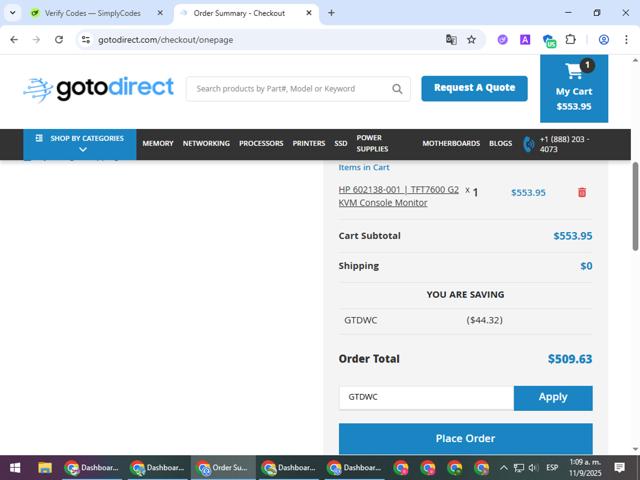
Task: Open the My Cart shopping cart icon
Action: click(x=574, y=71)
